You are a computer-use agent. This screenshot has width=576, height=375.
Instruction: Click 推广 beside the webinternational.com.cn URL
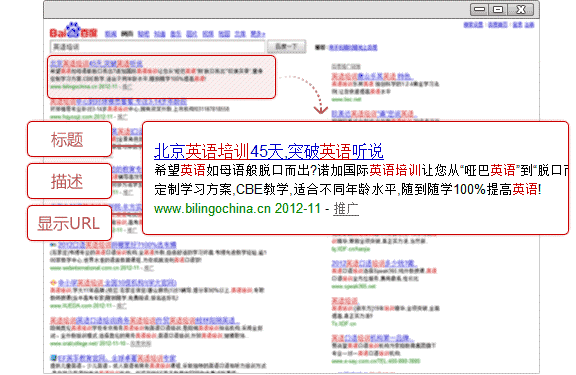pos(149,268)
